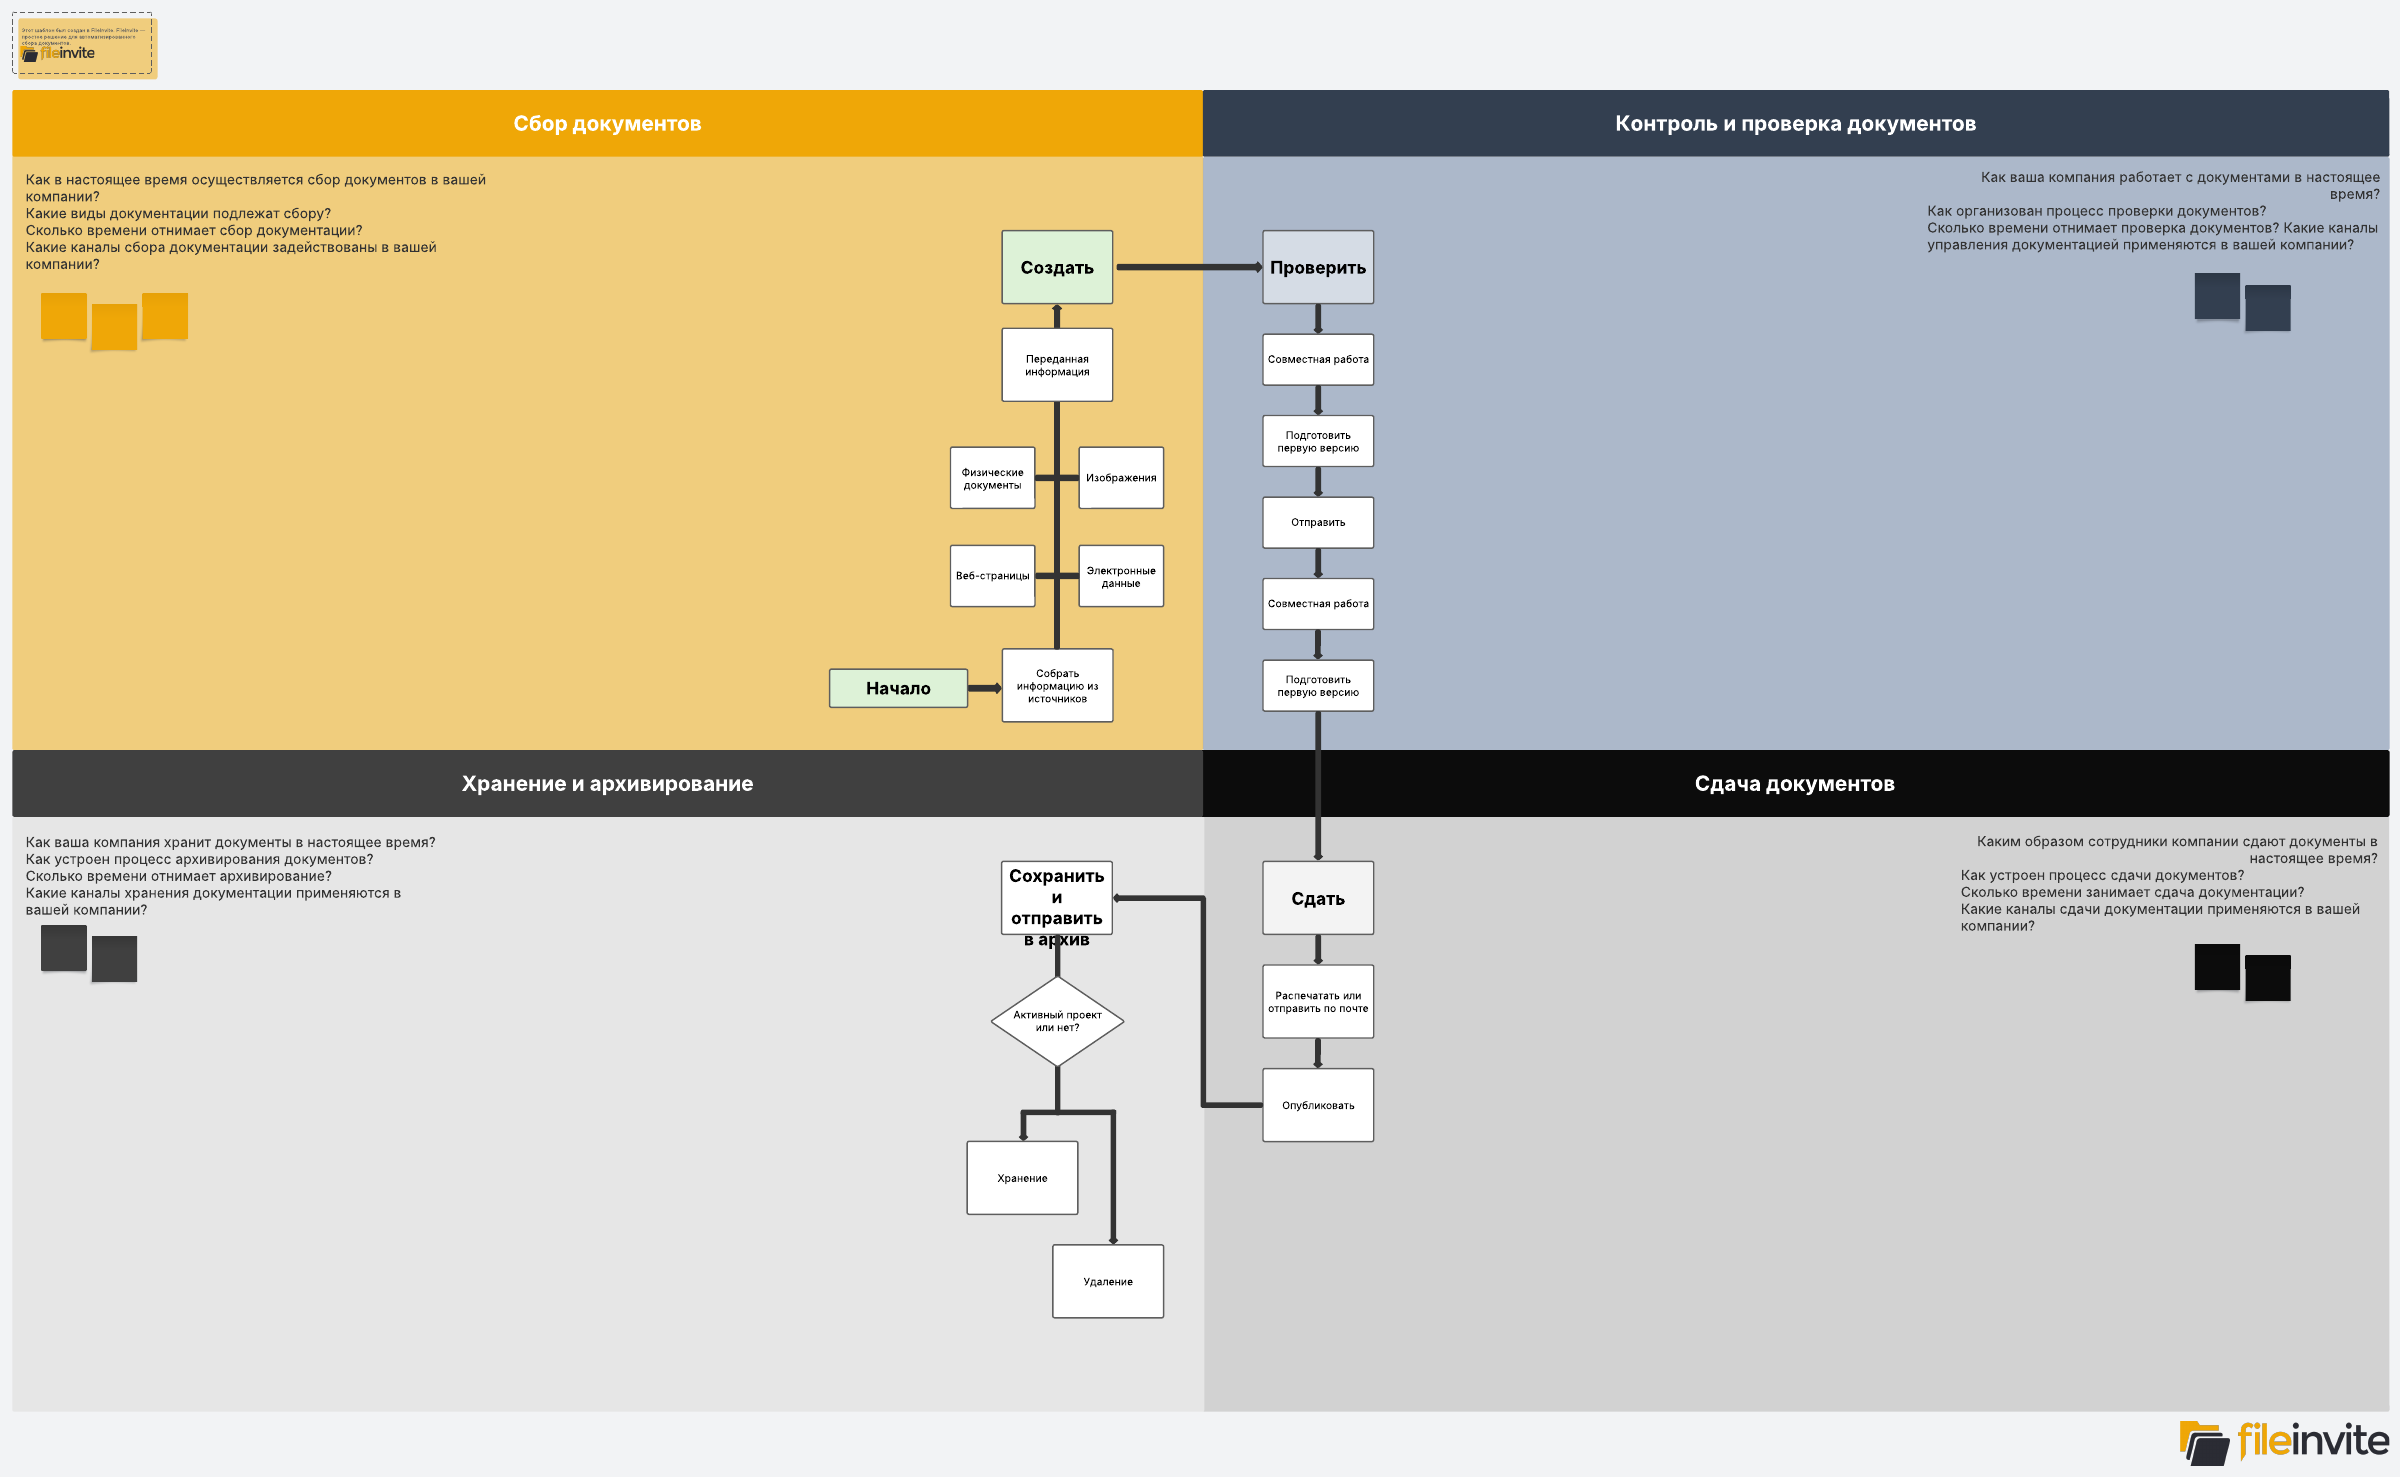This screenshot has height=1477, width=2400.
Task: Click the 'Создать' green process box
Action: coord(1057,267)
